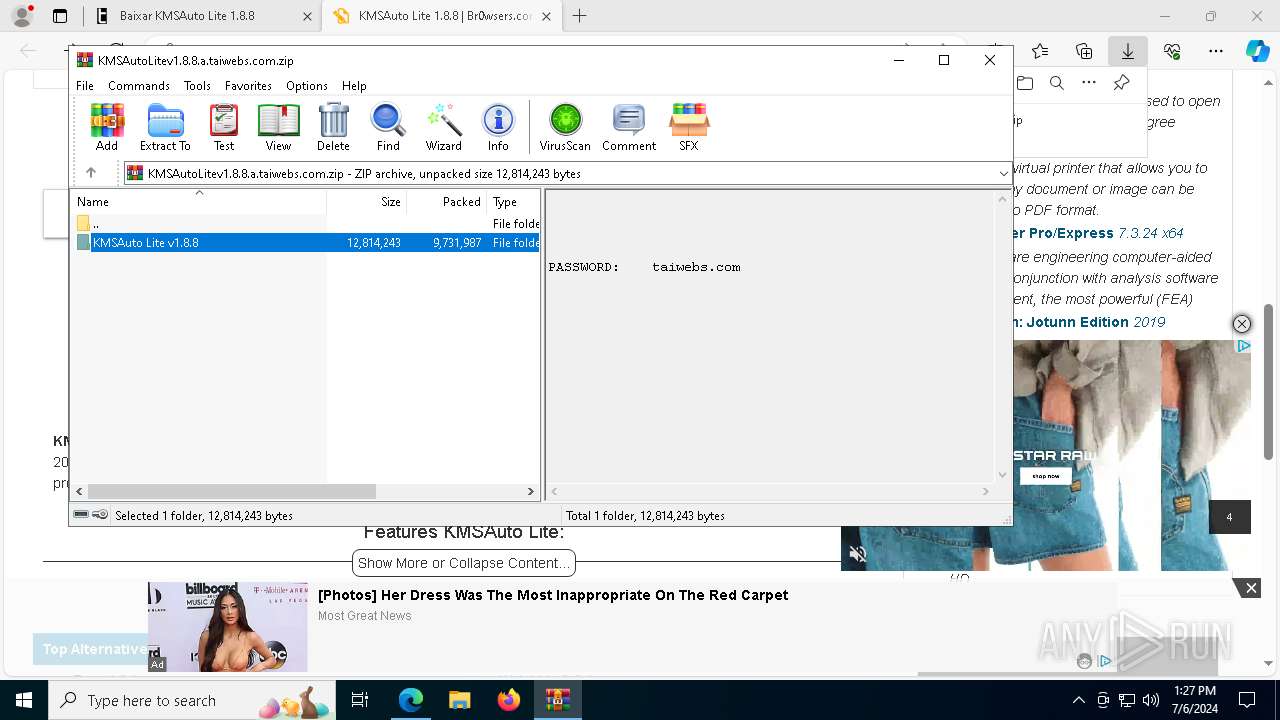Open Firefox from taskbar

pyautogui.click(x=509, y=700)
